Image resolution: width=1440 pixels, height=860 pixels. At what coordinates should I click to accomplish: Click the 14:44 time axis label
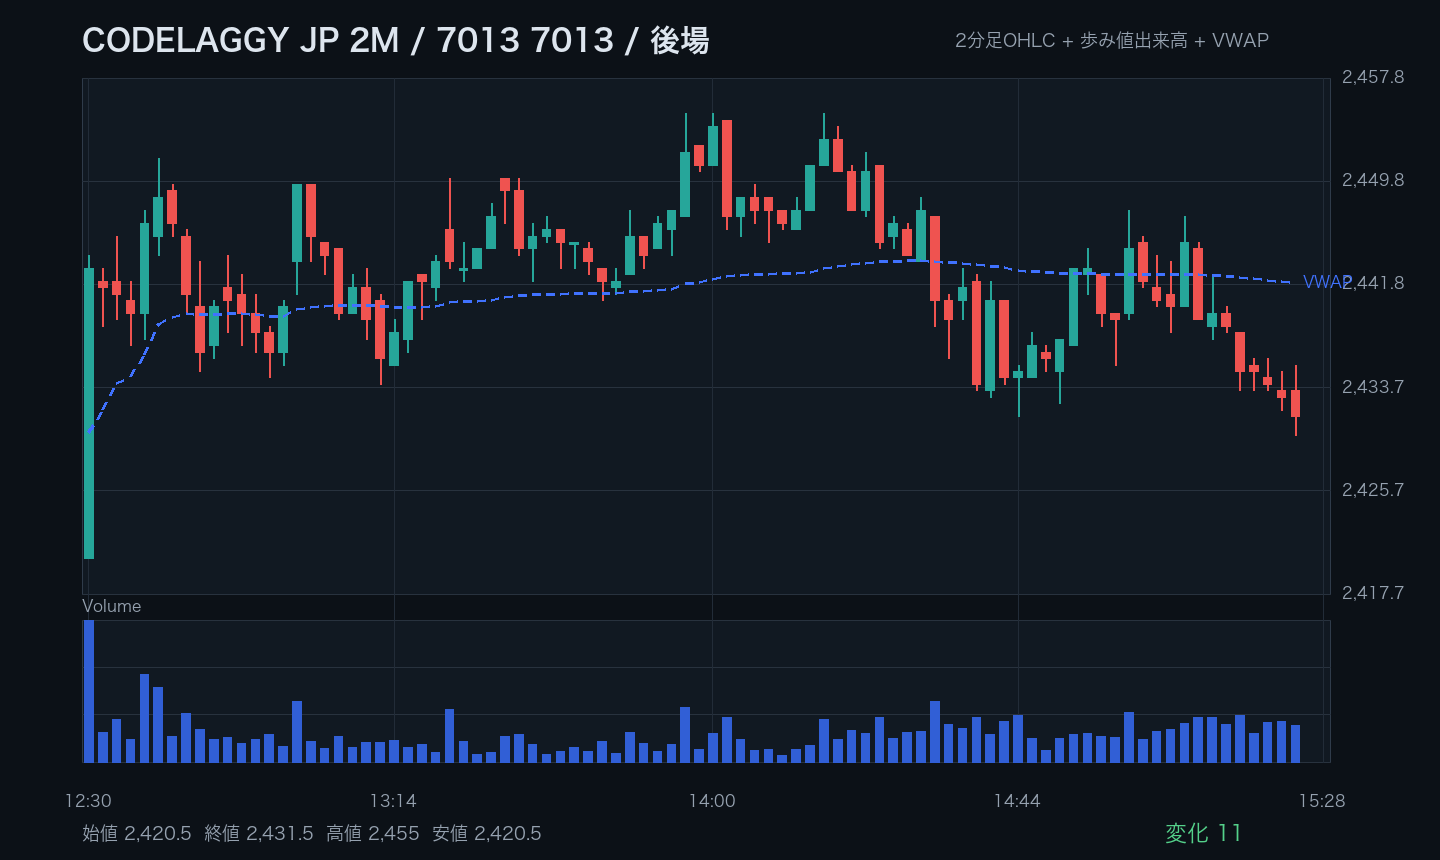tap(1017, 801)
